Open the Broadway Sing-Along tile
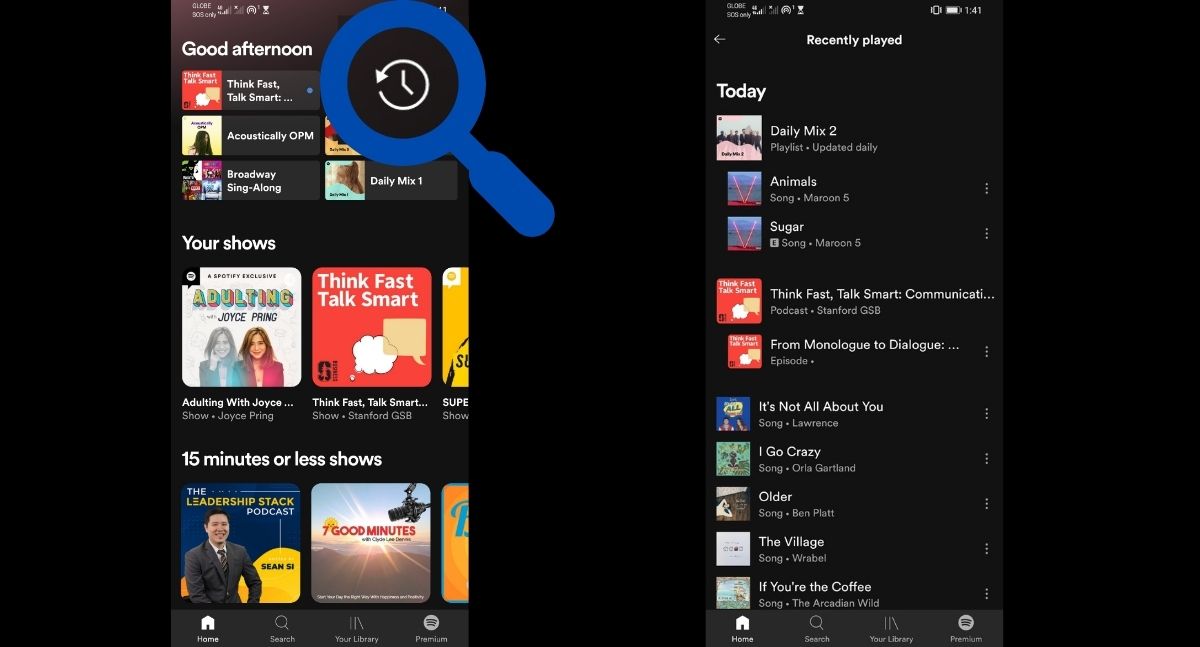The width and height of the screenshot is (1200, 647). pyautogui.click(x=251, y=181)
